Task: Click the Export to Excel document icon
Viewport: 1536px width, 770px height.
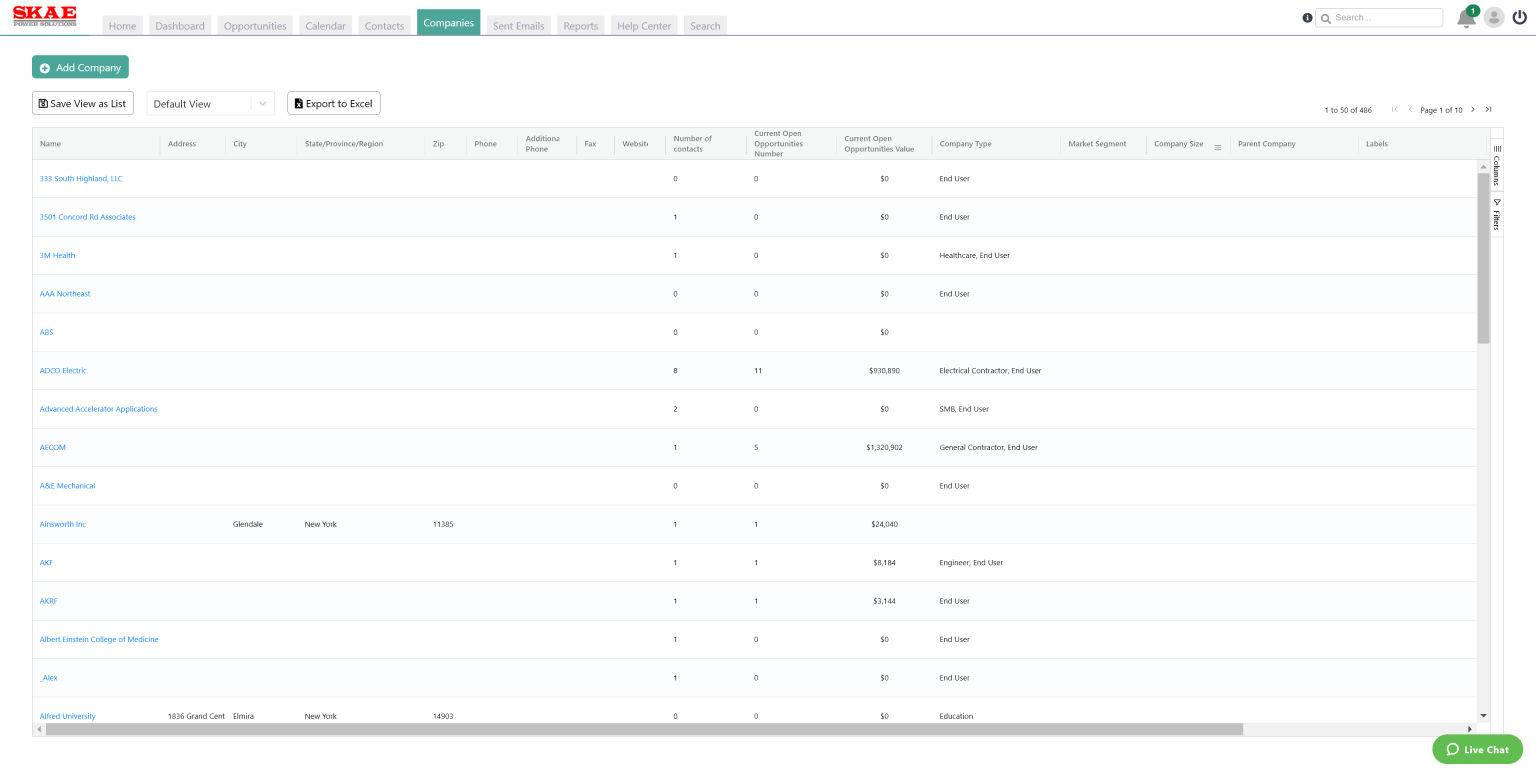Action: coord(298,103)
